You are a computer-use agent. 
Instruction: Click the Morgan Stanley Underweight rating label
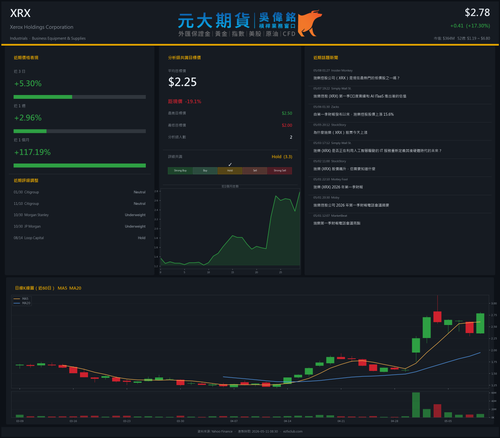coord(135,215)
